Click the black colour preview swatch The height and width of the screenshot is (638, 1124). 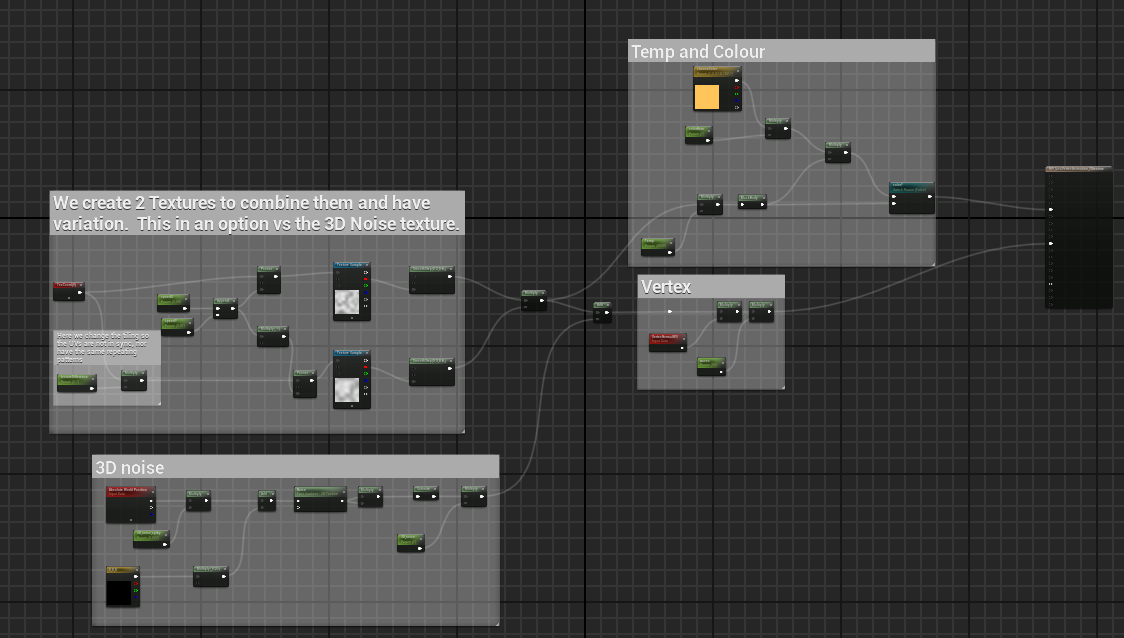pos(118,592)
